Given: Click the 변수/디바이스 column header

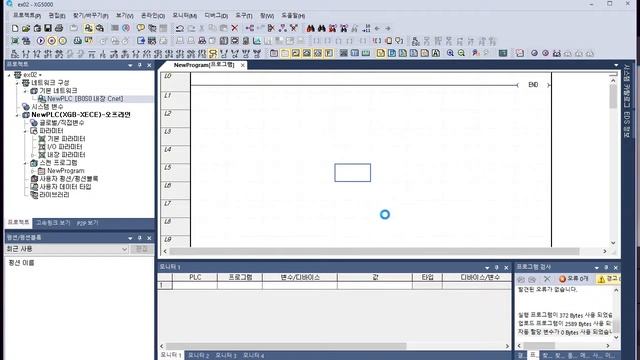Looking at the screenshot, I should pos(300,277).
